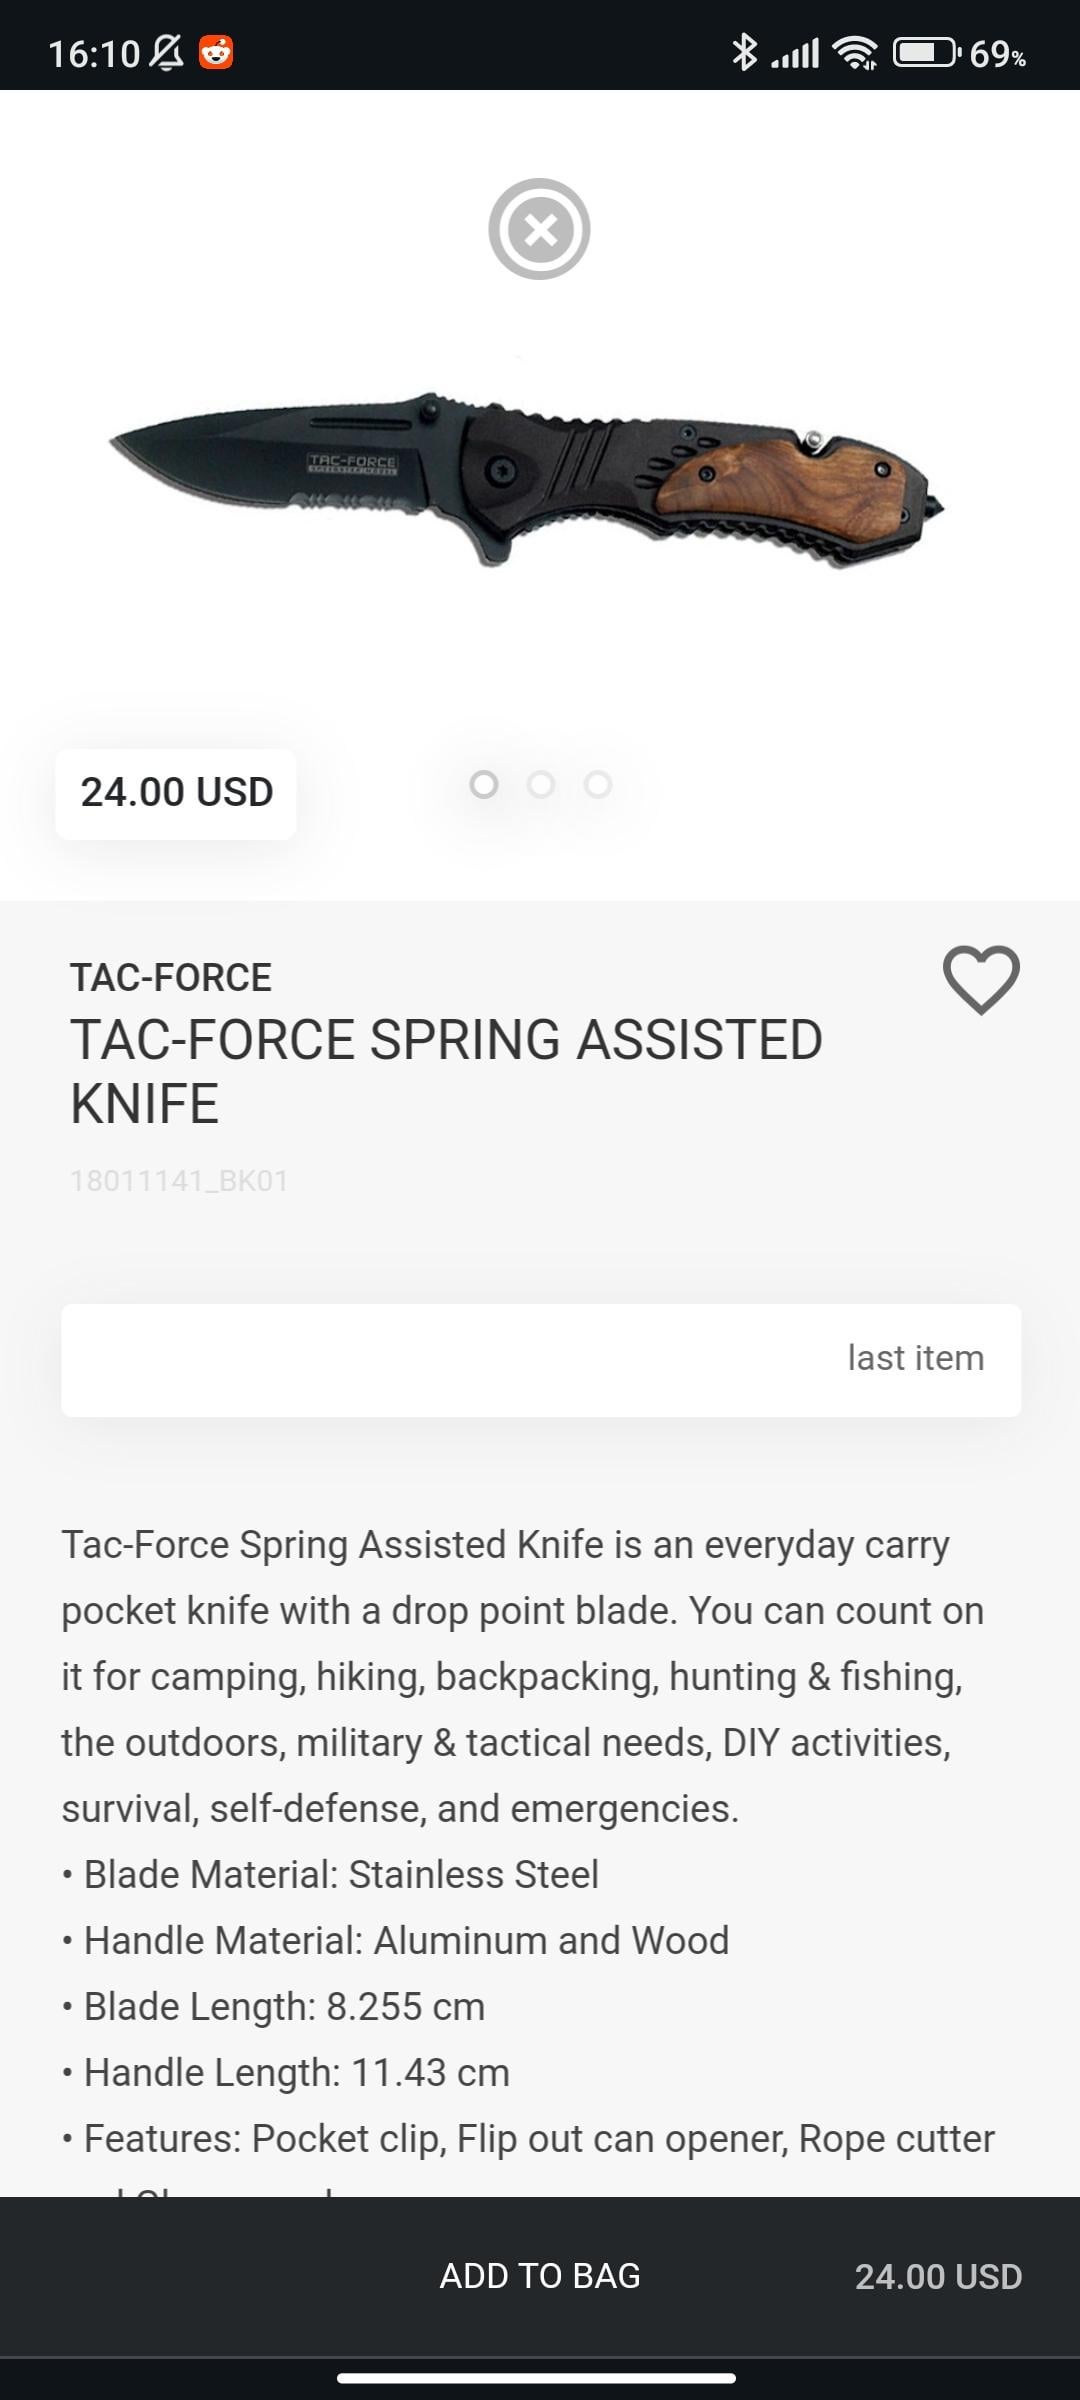
Task: Close the product detail view
Action: pyautogui.click(x=539, y=229)
